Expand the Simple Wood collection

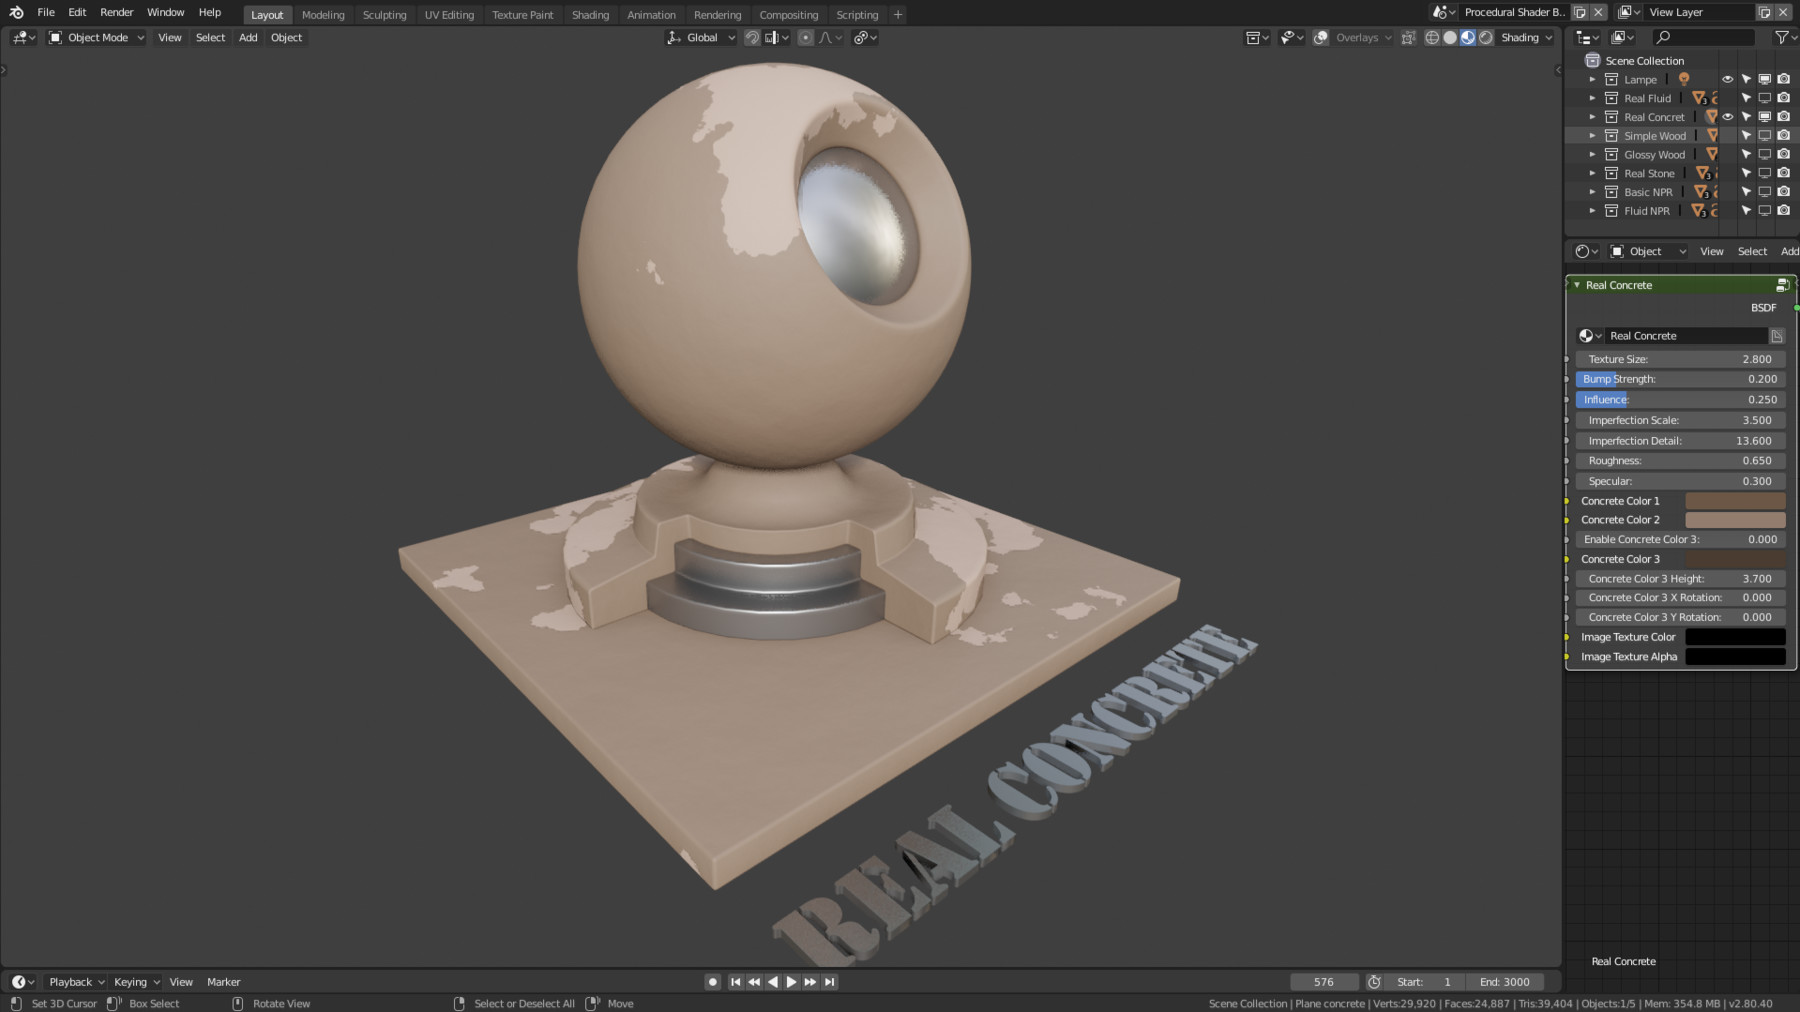(x=1592, y=135)
